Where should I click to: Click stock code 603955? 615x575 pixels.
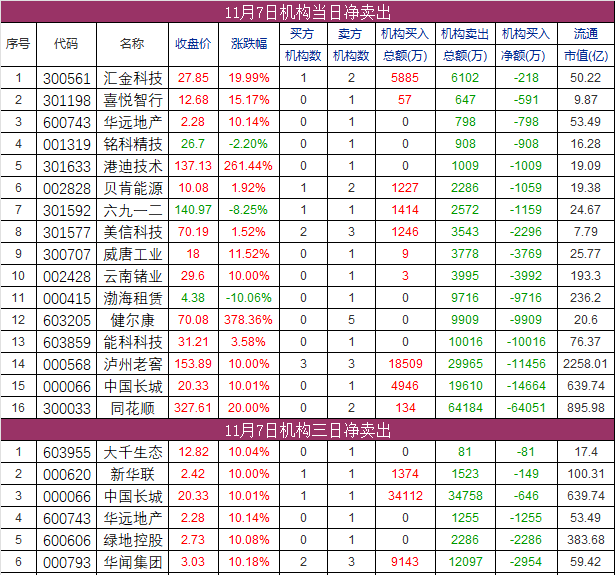(67, 453)
